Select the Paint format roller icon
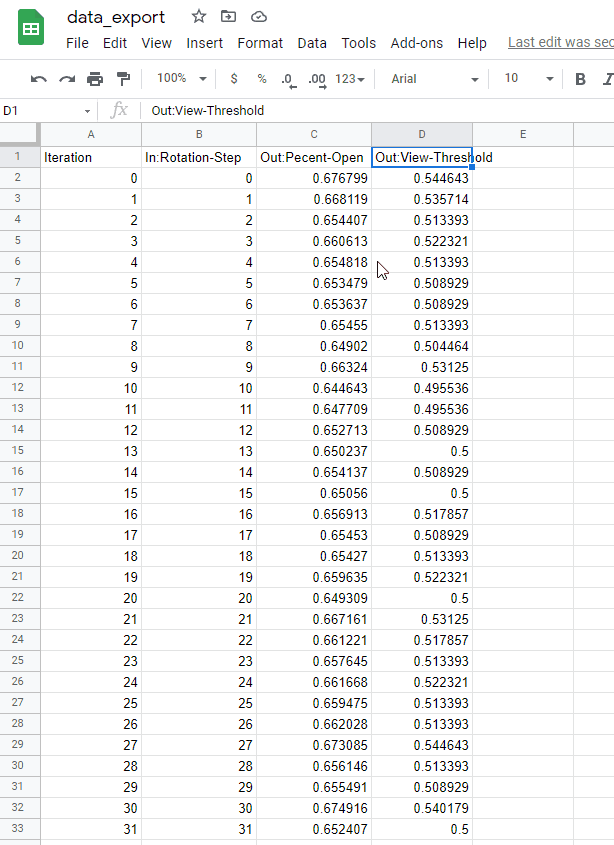614x845 pixels. pyautogui.click(x=123, y=79)
